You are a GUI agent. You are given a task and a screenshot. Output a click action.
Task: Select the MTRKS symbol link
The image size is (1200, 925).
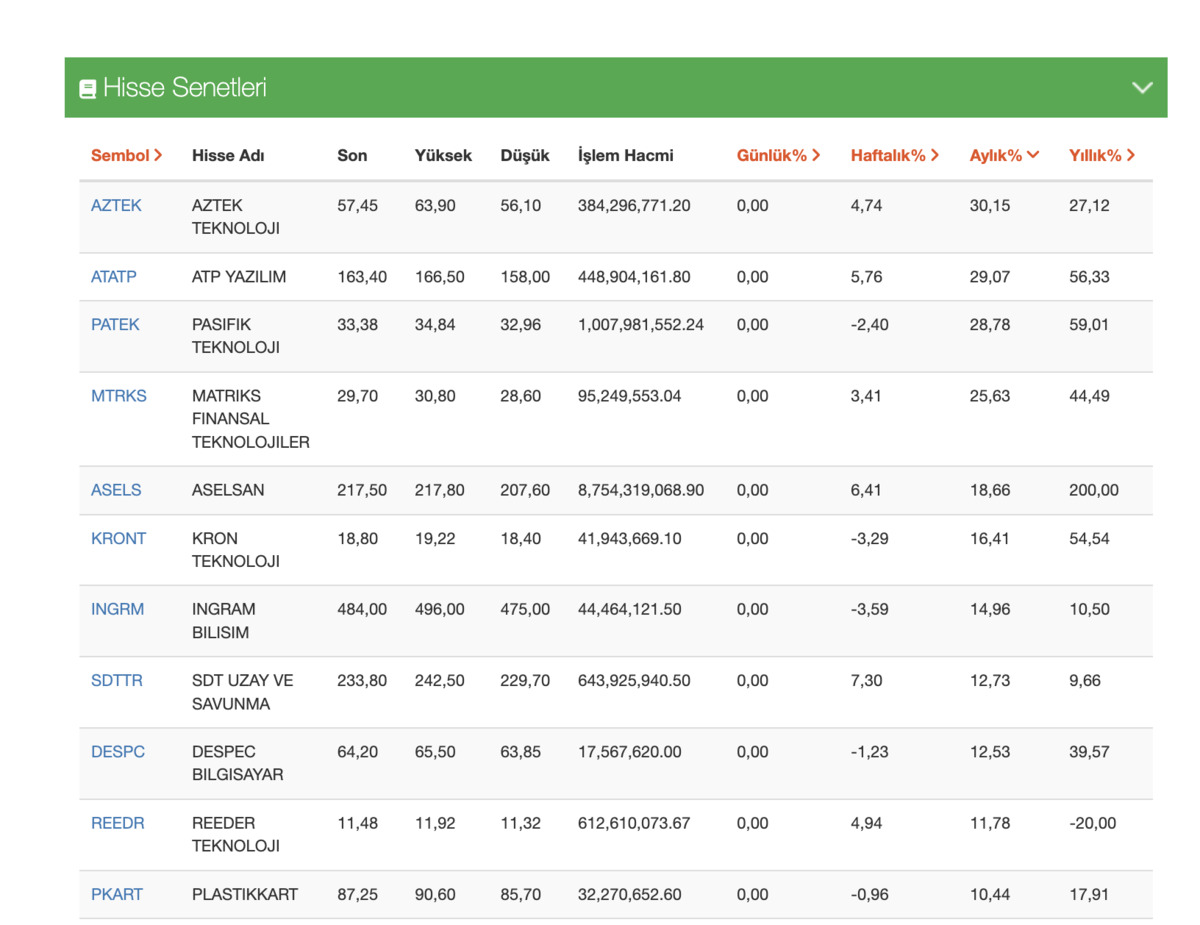[x=119, y=395]
